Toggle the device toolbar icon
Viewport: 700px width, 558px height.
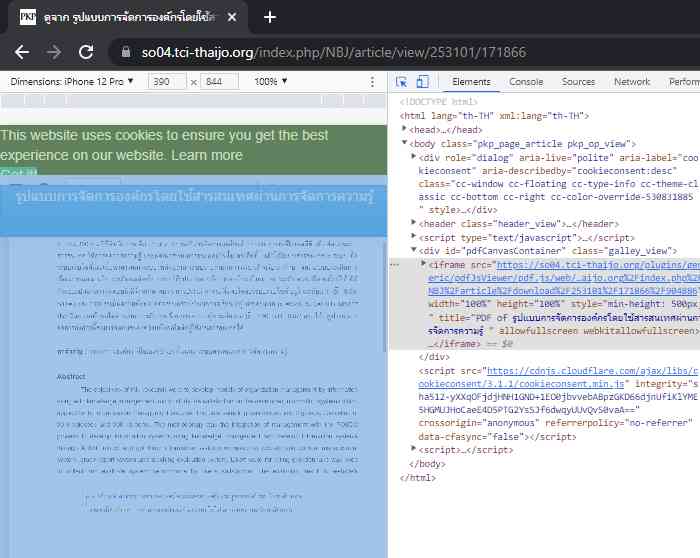422,82
